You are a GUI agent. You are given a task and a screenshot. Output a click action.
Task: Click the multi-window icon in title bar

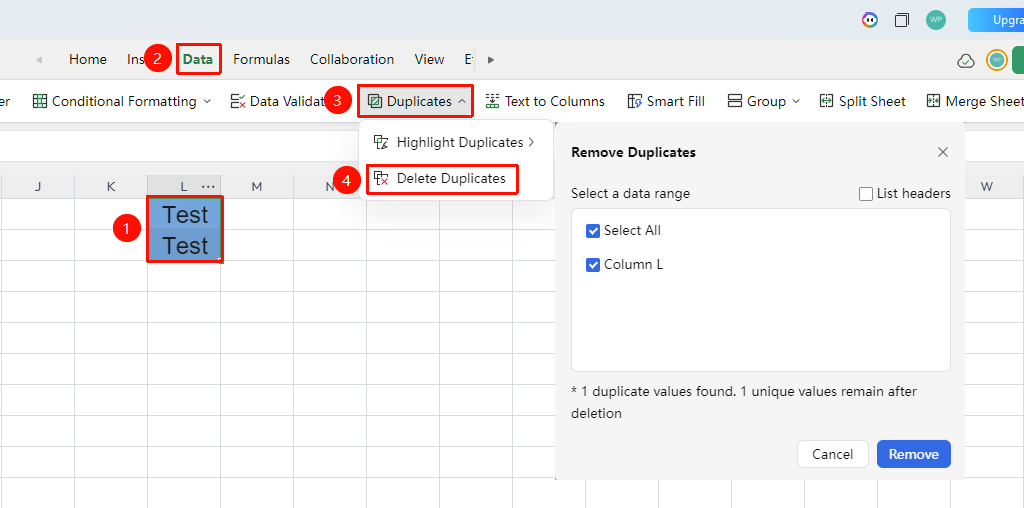[x=902, y=20]
